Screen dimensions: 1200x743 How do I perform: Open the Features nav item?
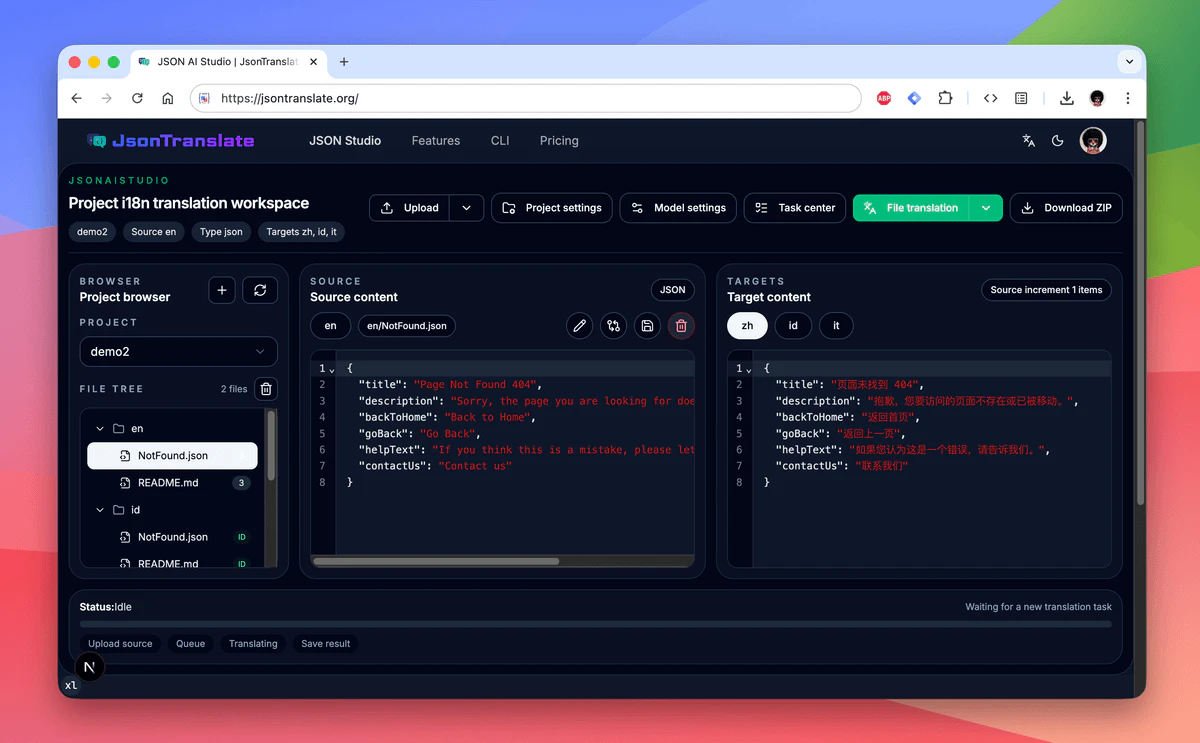[x=436, y=141]
